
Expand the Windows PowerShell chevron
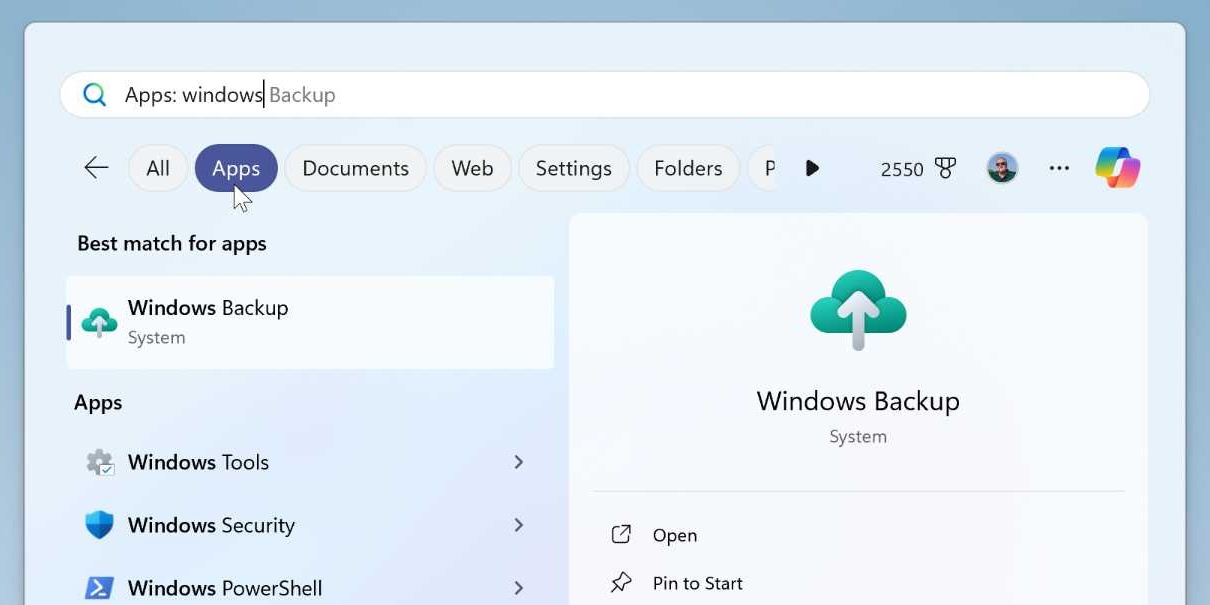tap(518, 588)
